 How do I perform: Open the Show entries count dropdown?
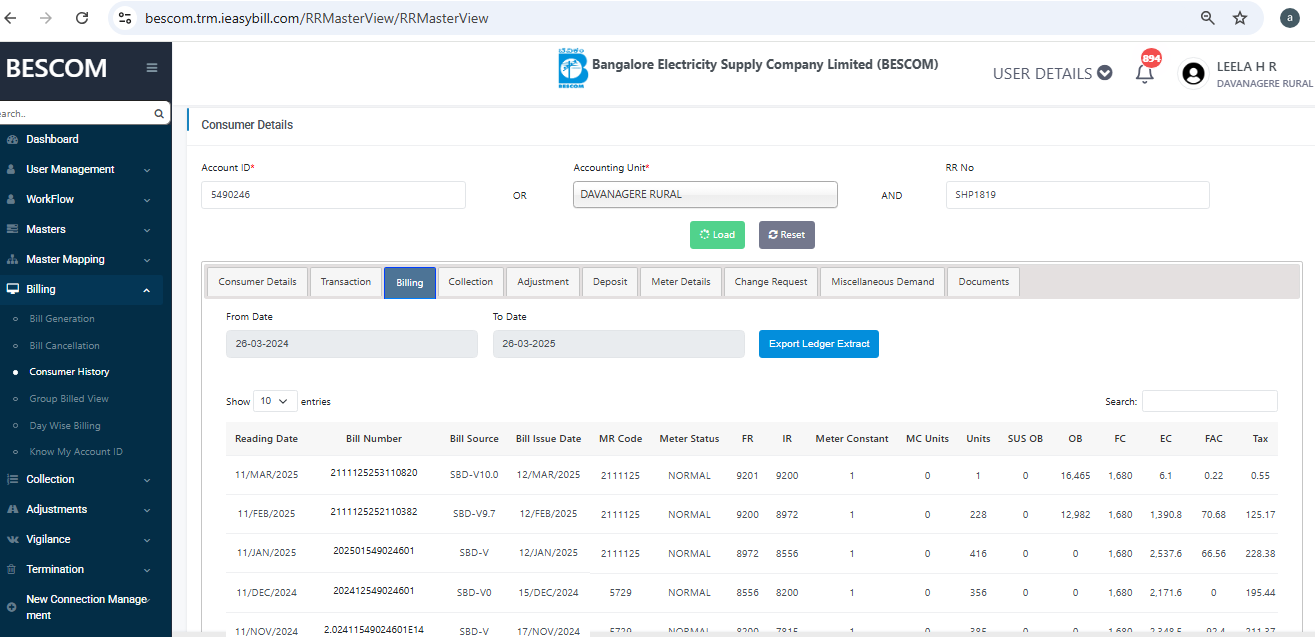coord(276,401)
